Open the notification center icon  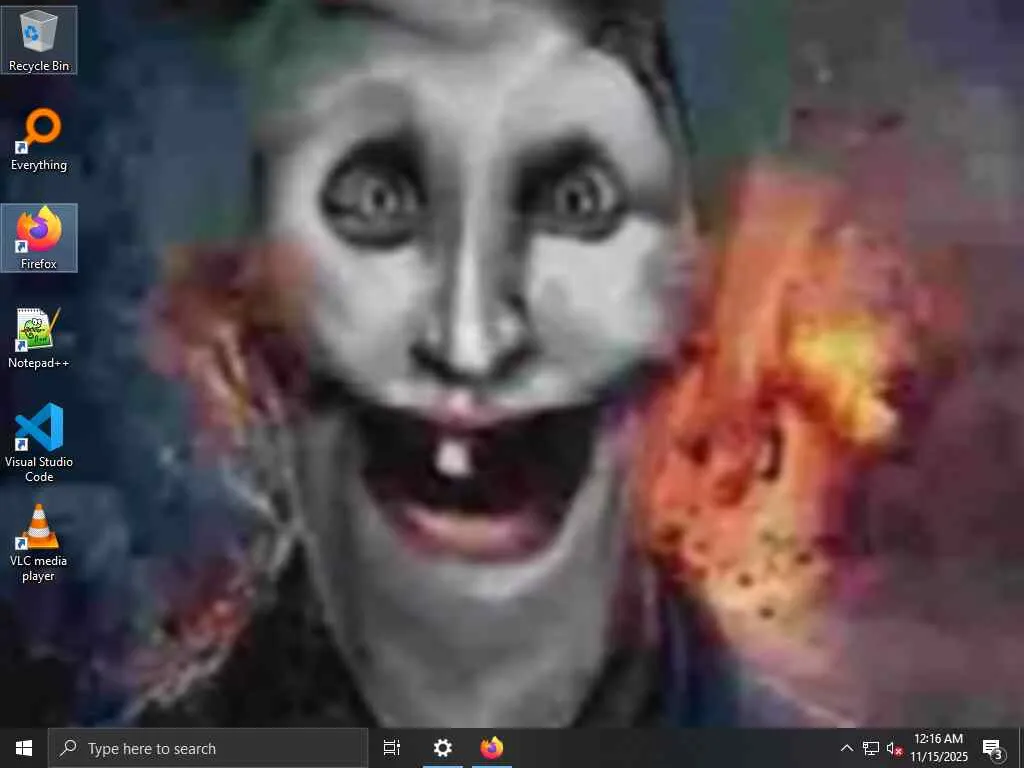pyautogui.click(x=993, y=748)
